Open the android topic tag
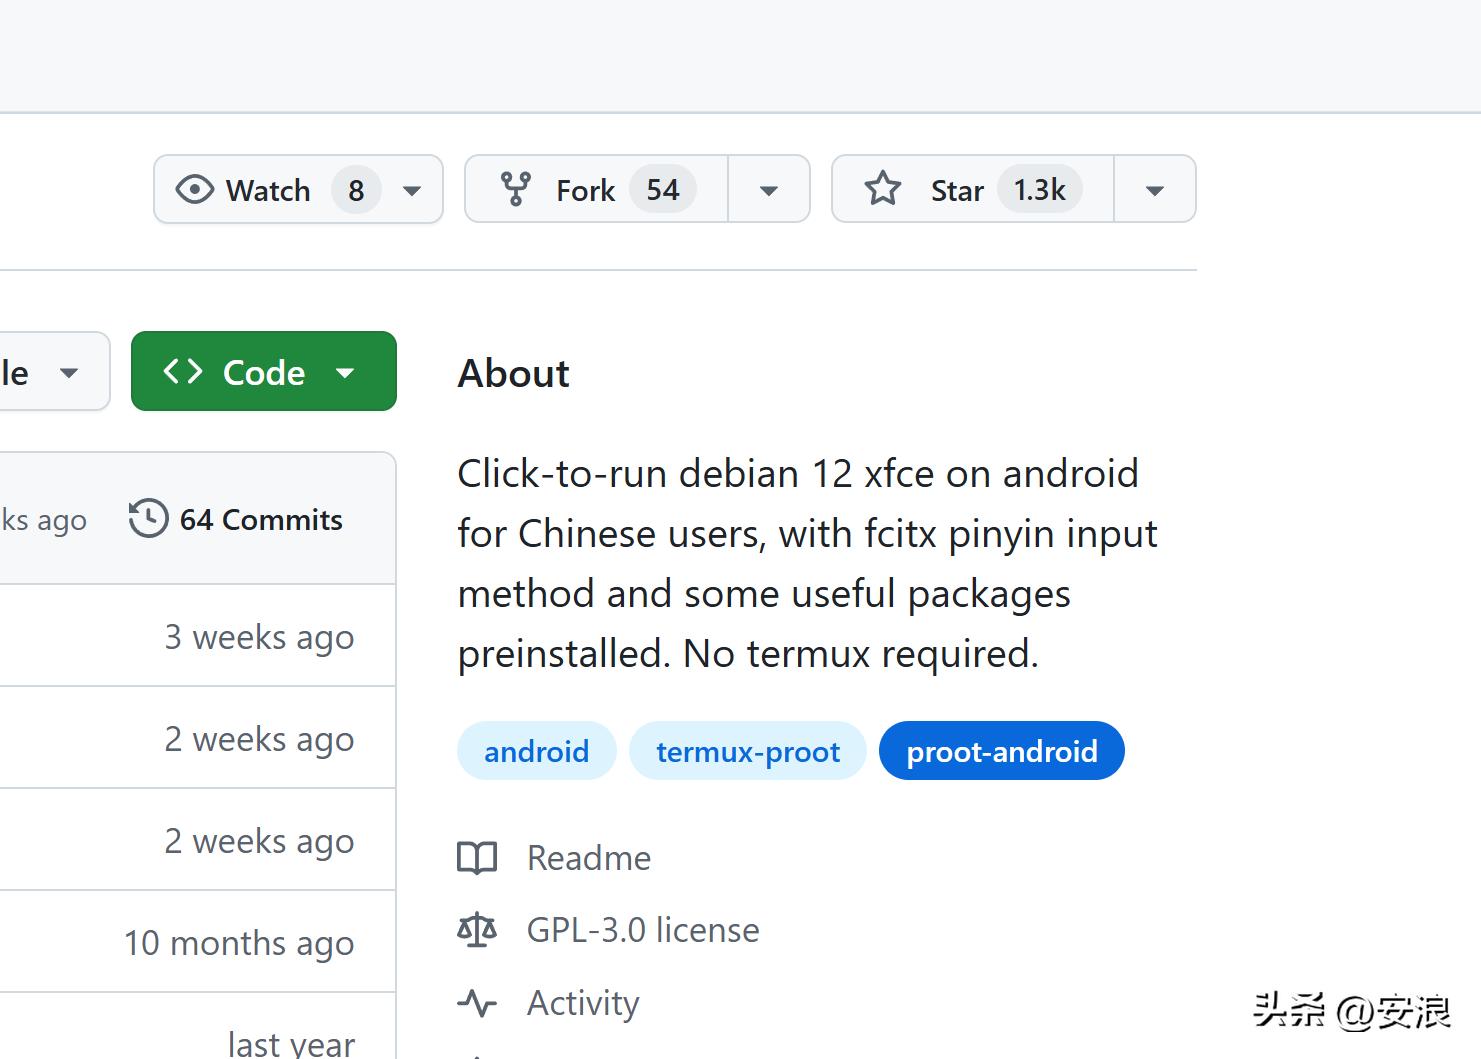Image resolution: width=1481 pixels, height=1059 pixels. tap(536, 751)
